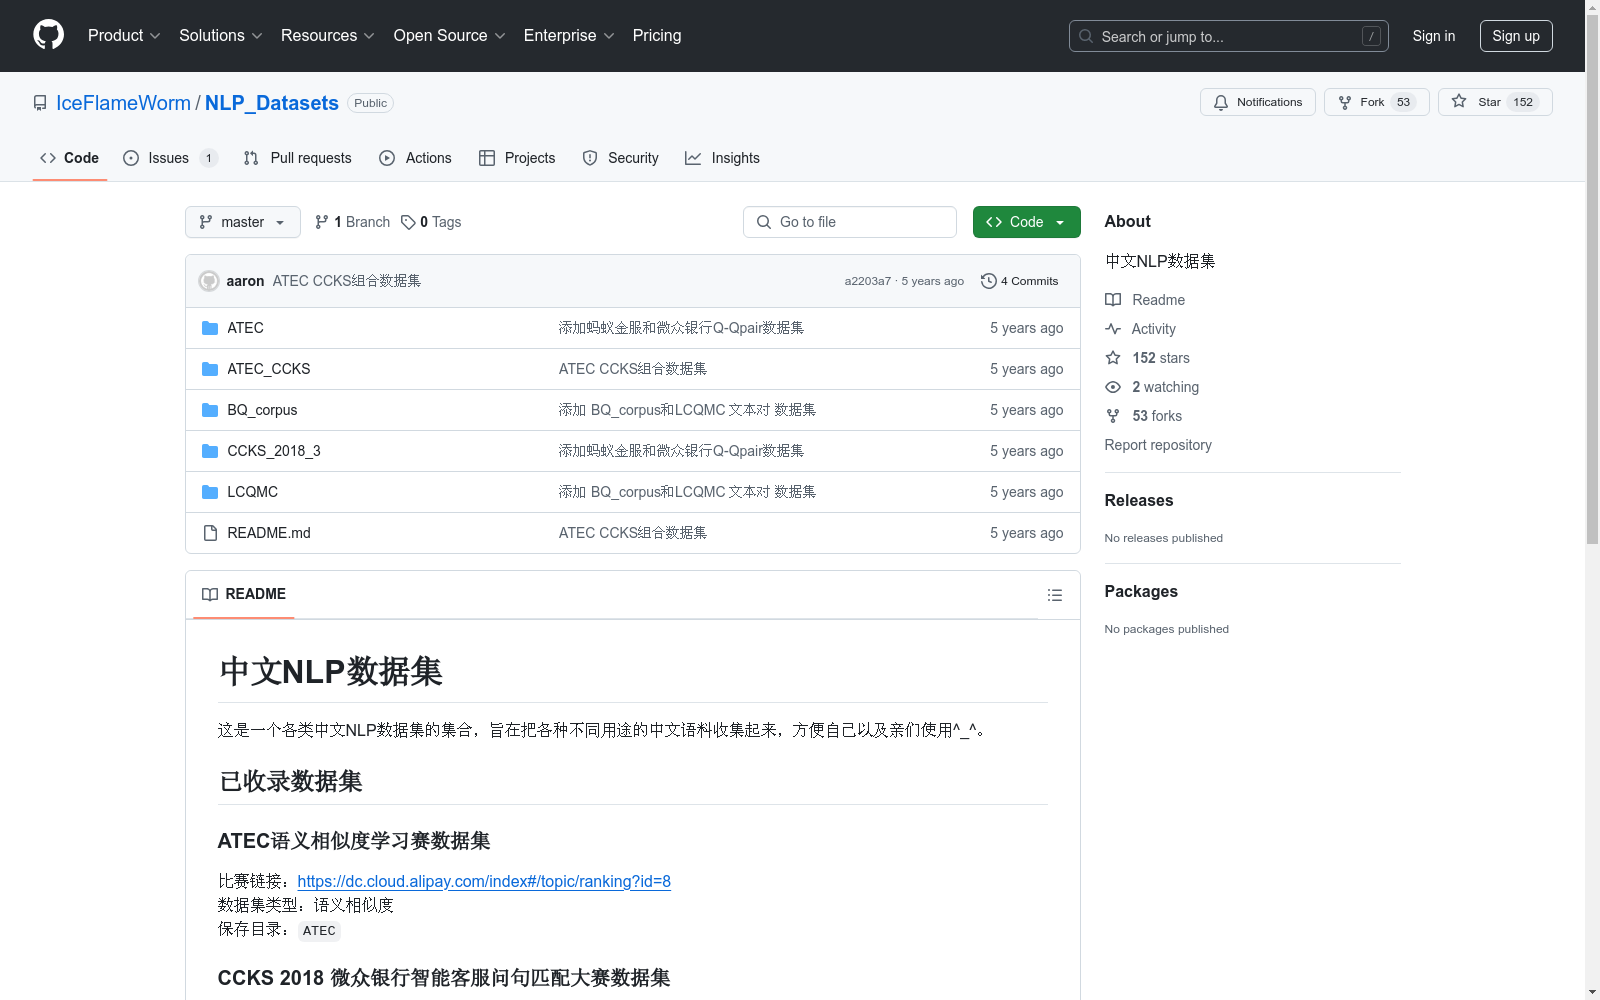Click the Readme book icon in About
1600x1000 pixels.
coord(1113,300)
